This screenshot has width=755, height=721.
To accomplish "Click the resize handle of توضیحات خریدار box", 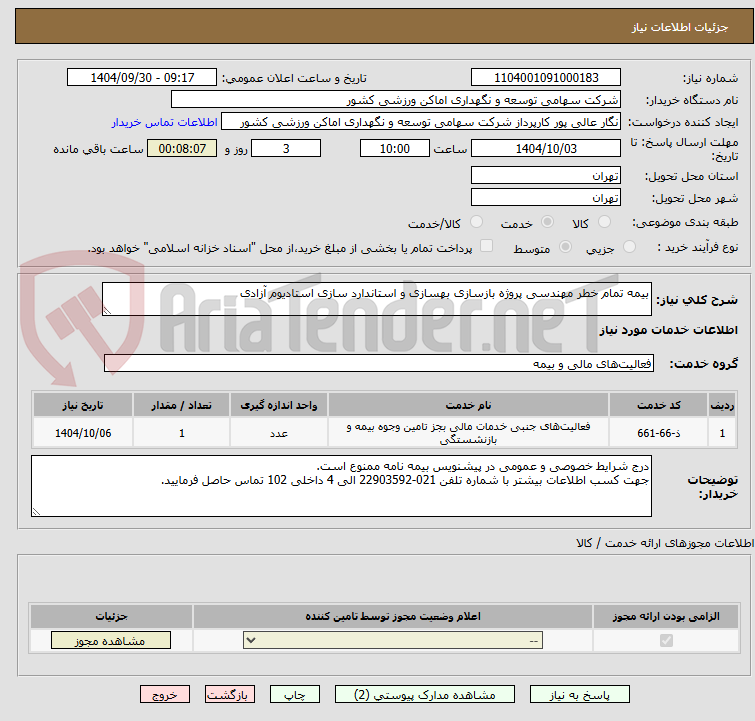I will tap(36, 511).
